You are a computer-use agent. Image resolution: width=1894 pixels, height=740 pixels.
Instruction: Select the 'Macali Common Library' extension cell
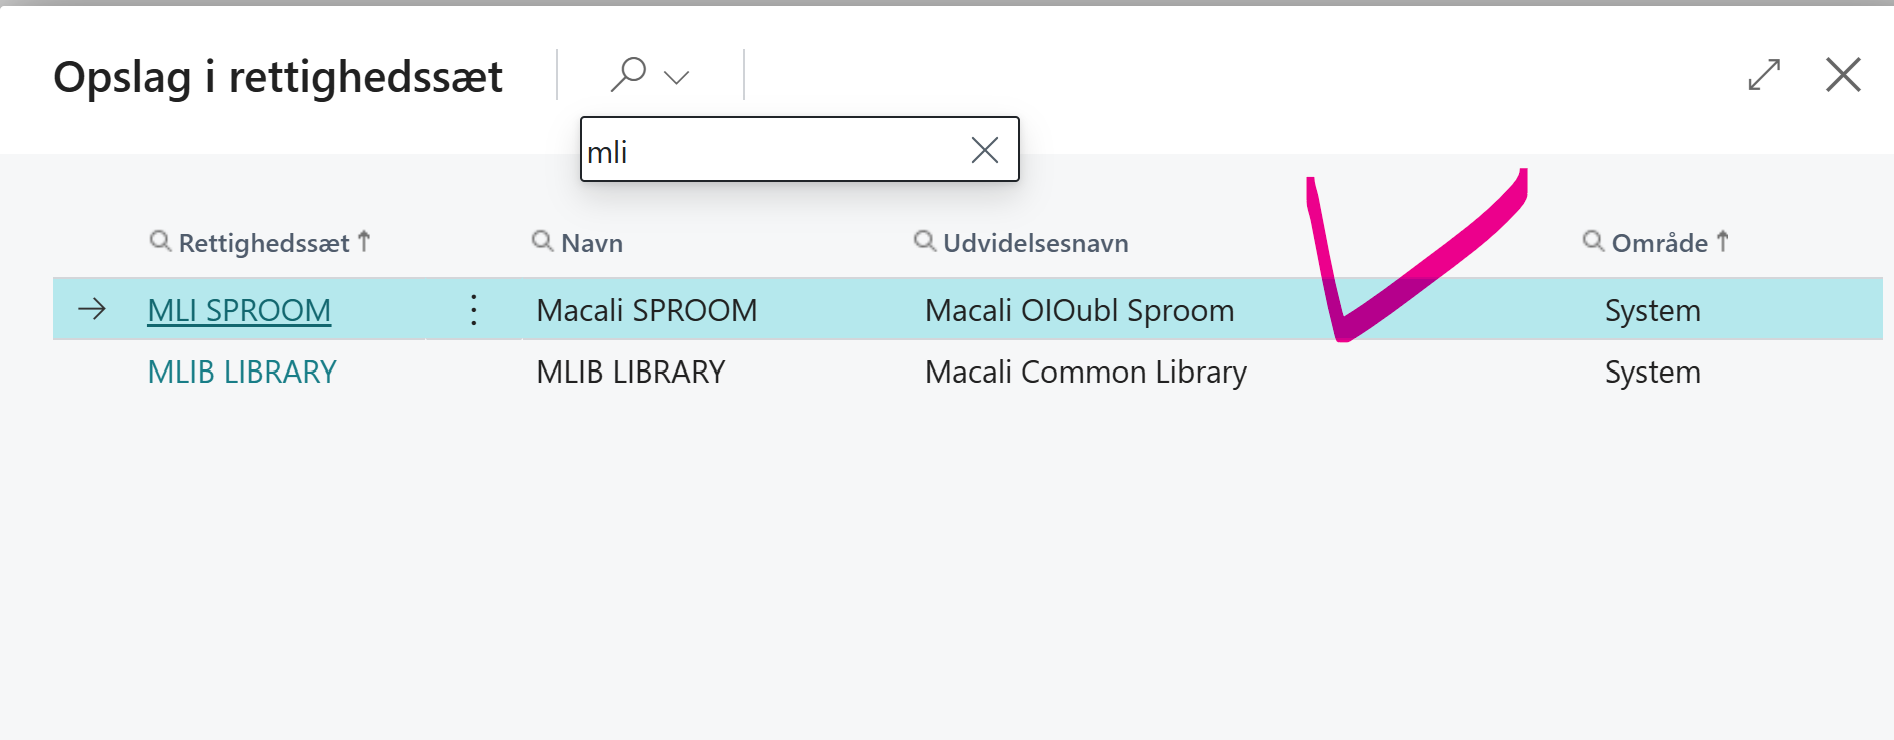tap(1085, 372)
